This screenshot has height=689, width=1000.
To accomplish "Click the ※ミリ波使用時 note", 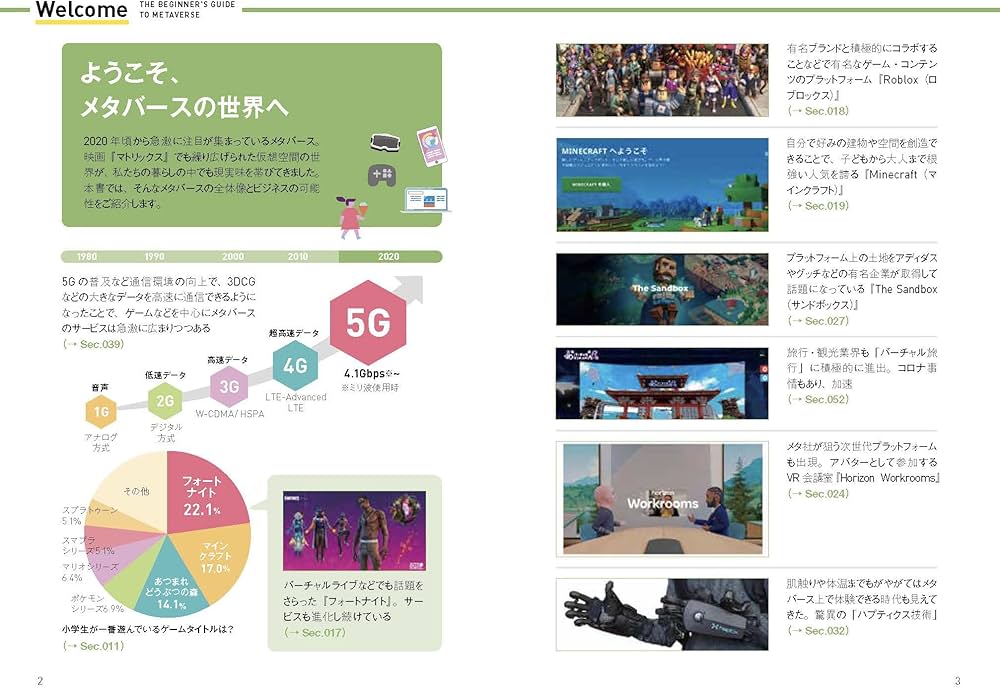I will [370, 388].
